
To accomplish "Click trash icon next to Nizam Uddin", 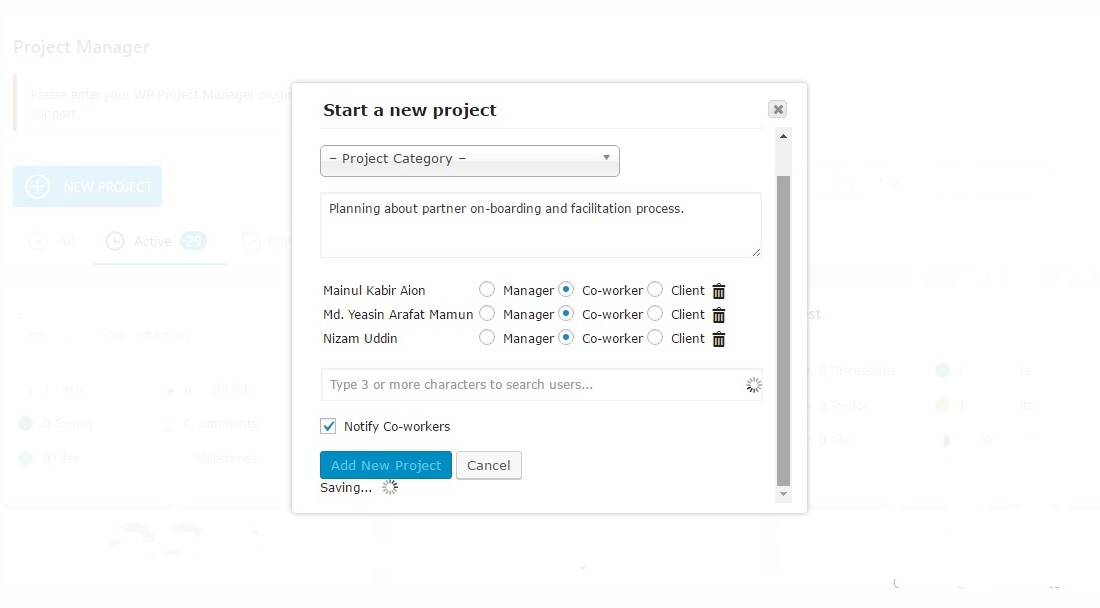I will pos(718,339).
